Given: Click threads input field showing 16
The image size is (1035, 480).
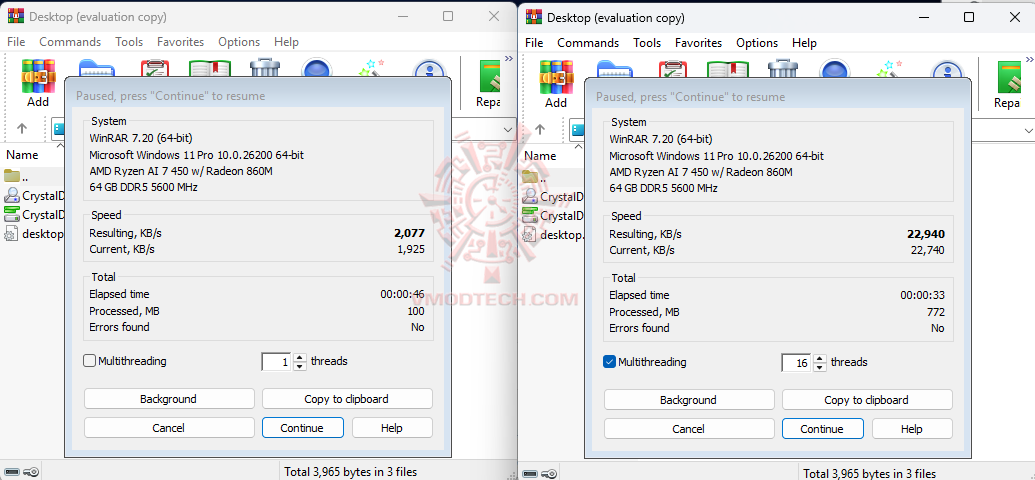Looking at the screenshot, I should coord(797,362).
